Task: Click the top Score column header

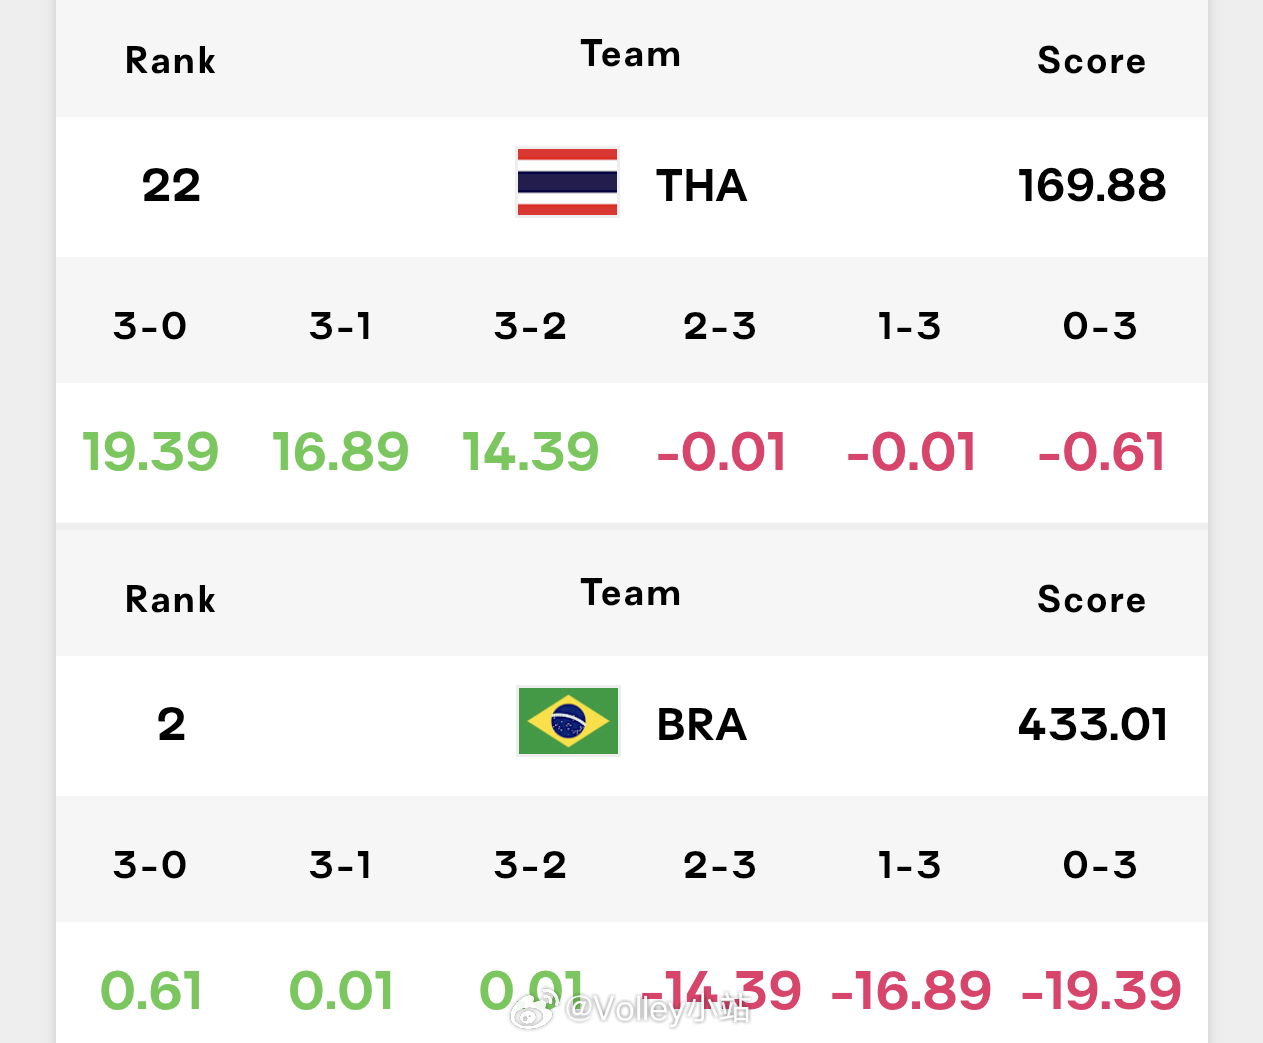Action: pyautogui.click(x=1092, y=61)
